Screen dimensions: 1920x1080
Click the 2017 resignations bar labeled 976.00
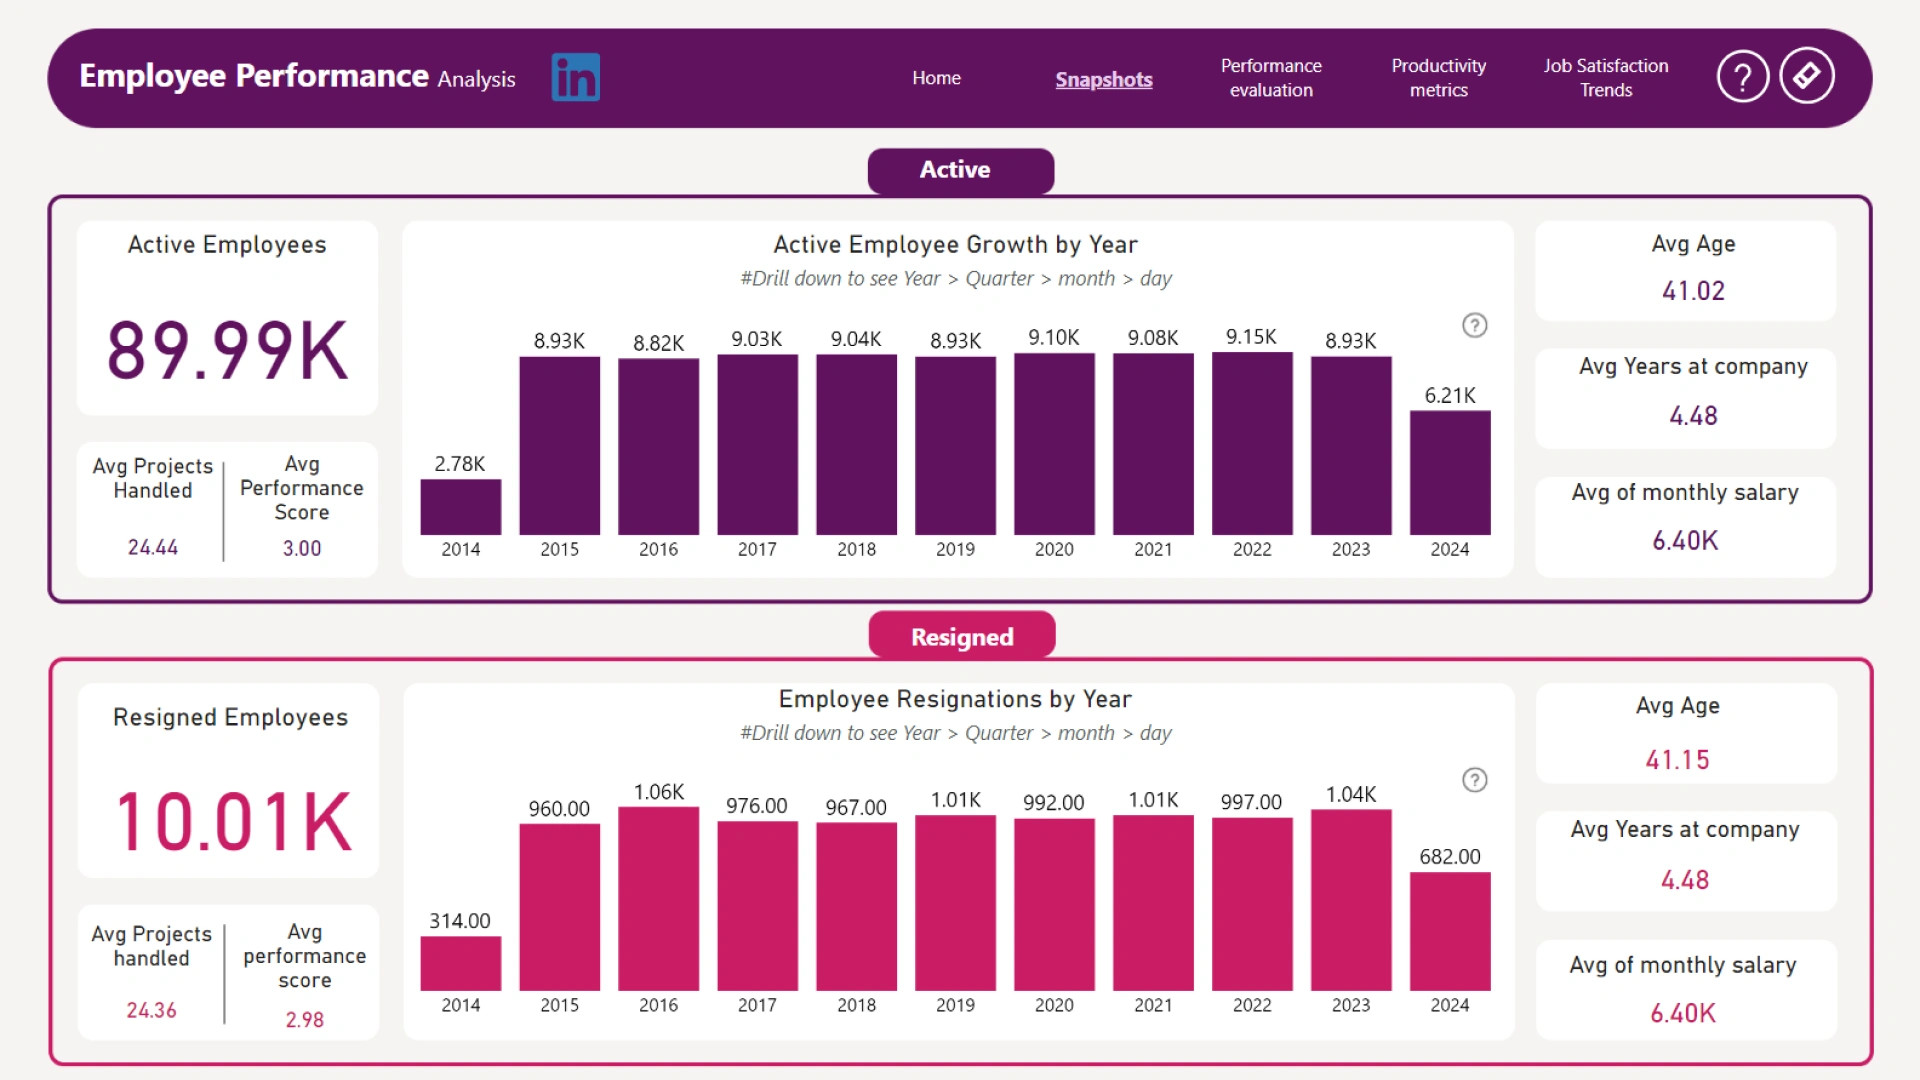[757, 907]
